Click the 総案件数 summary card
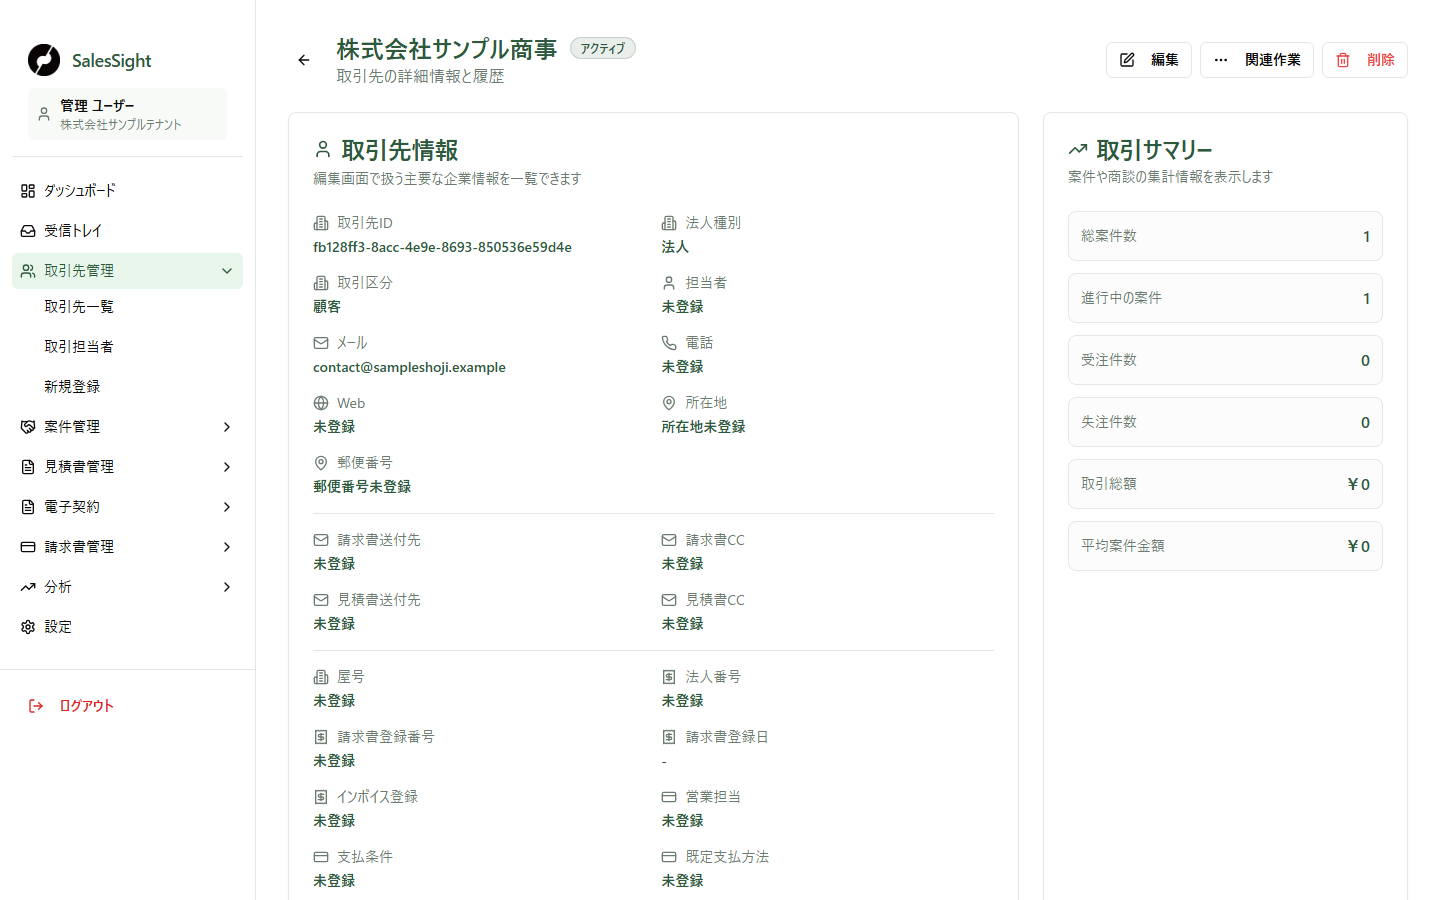Viewport: 1440px width, 900px height. tap(1225, 236)
